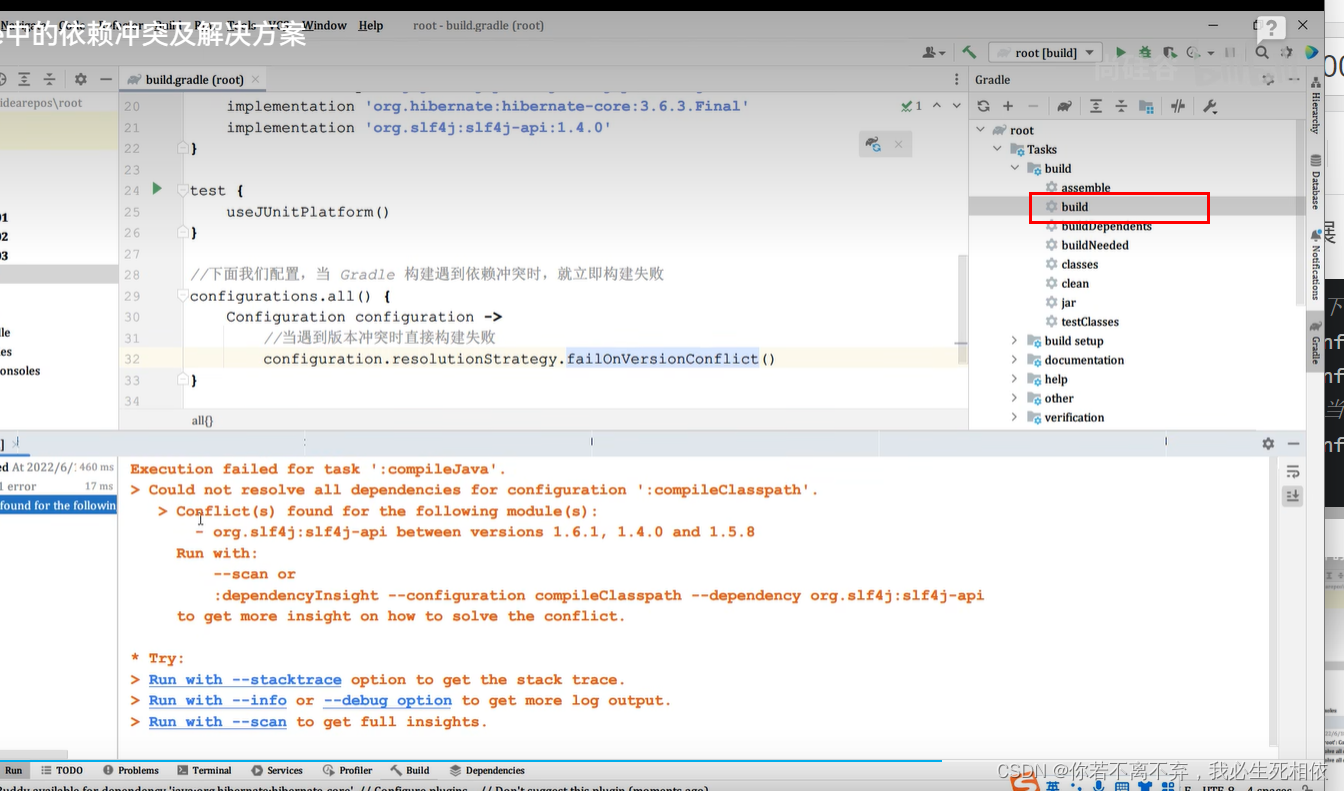Reload all Gradle projects

coord(984,106)
